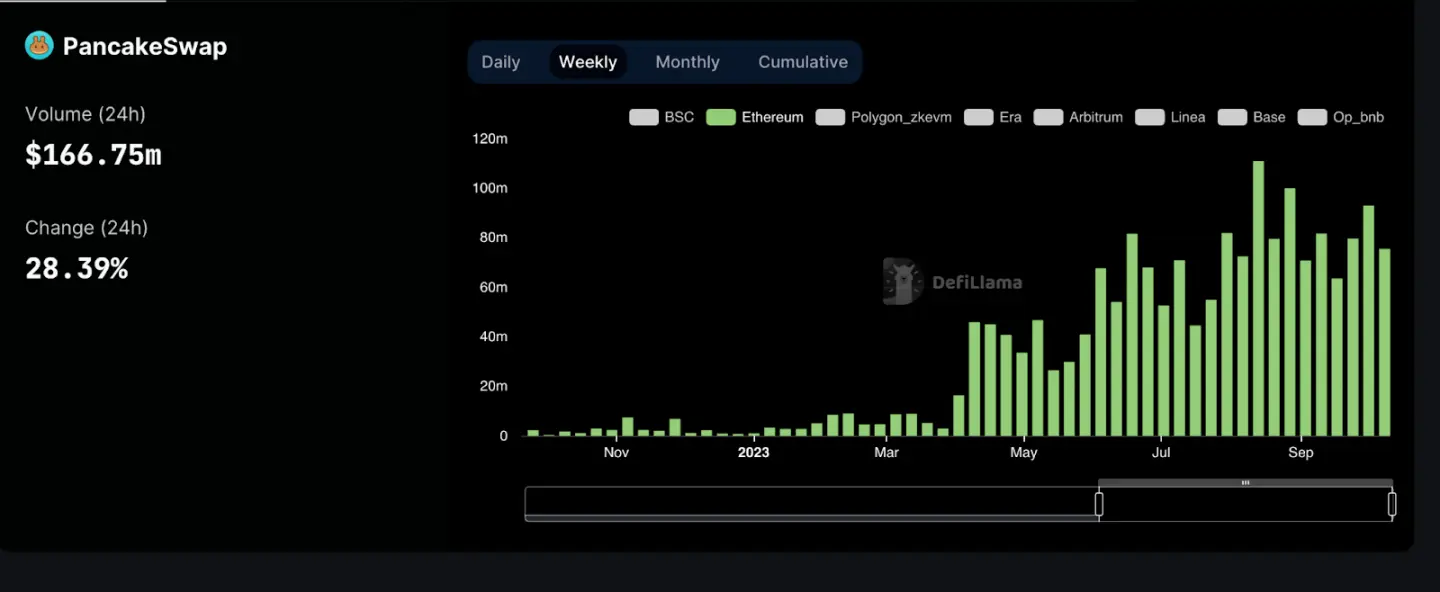Open the Cumulative chart tab

click(803, 62)
